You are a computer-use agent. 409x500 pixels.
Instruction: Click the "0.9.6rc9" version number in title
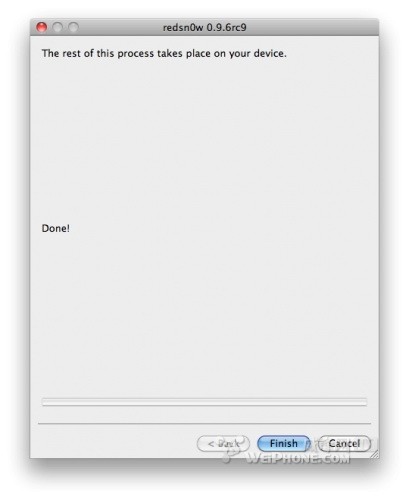tap(227, 27)
